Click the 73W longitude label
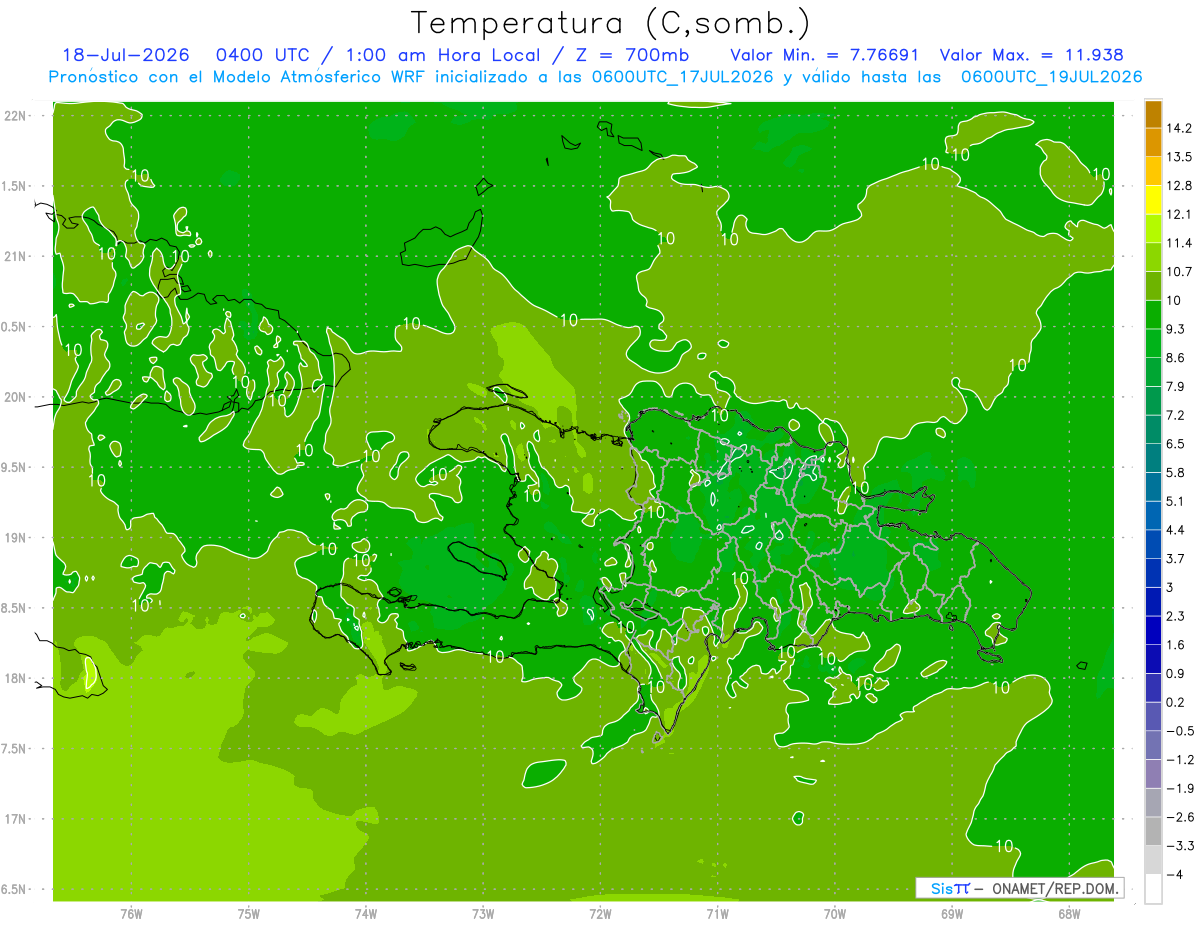Viewport: 1200px width, 927px height. [483, 913]
